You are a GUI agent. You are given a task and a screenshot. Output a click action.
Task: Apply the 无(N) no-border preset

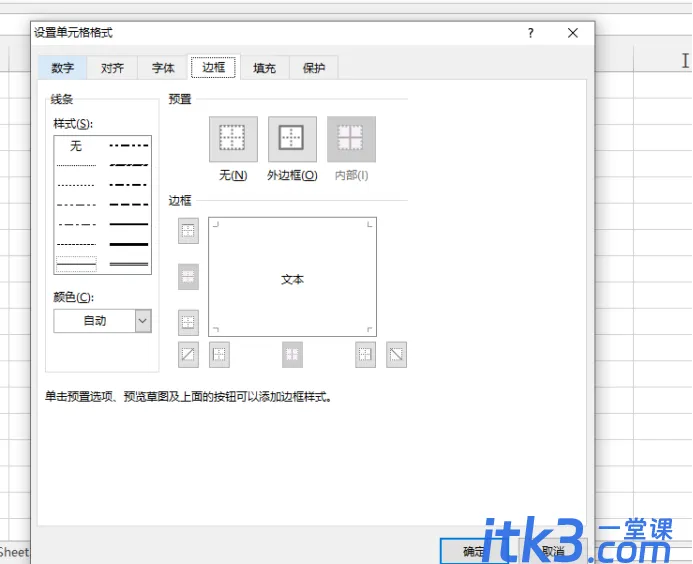tap(233, 139)
